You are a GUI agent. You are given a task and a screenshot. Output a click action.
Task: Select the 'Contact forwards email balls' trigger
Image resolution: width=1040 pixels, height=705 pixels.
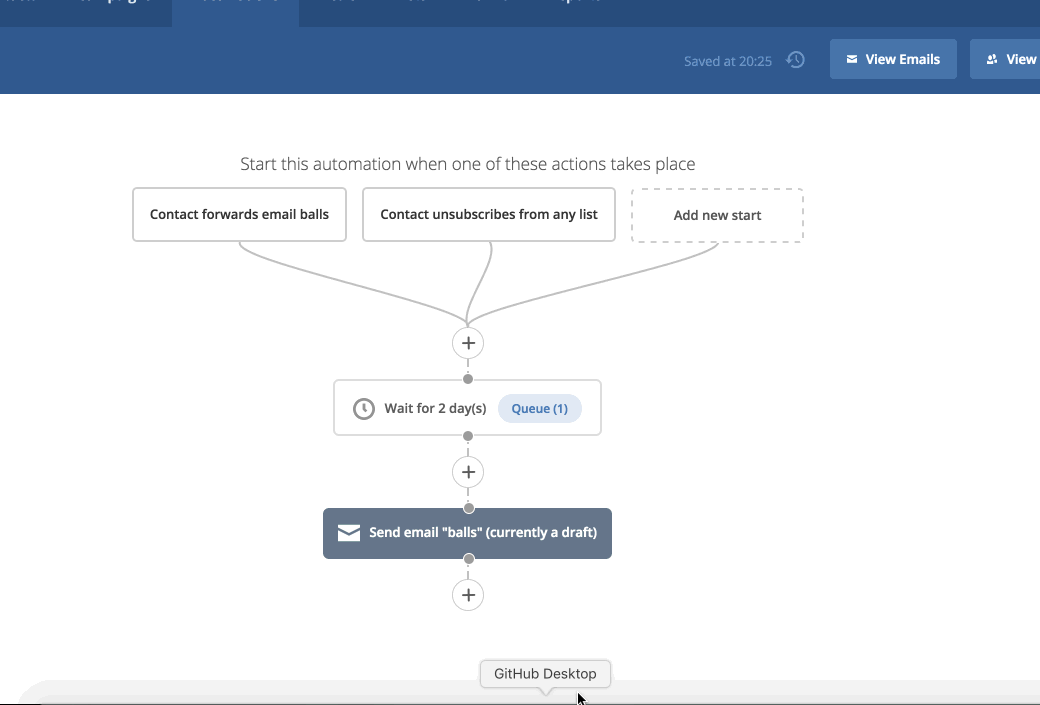tap(239, 214)
